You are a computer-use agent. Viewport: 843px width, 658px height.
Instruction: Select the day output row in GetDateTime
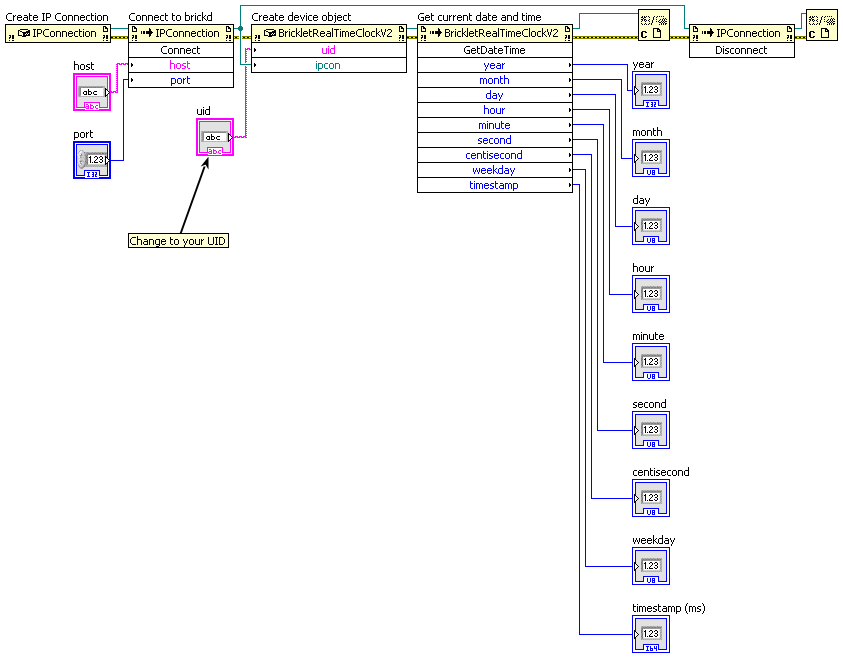[495, 95]
